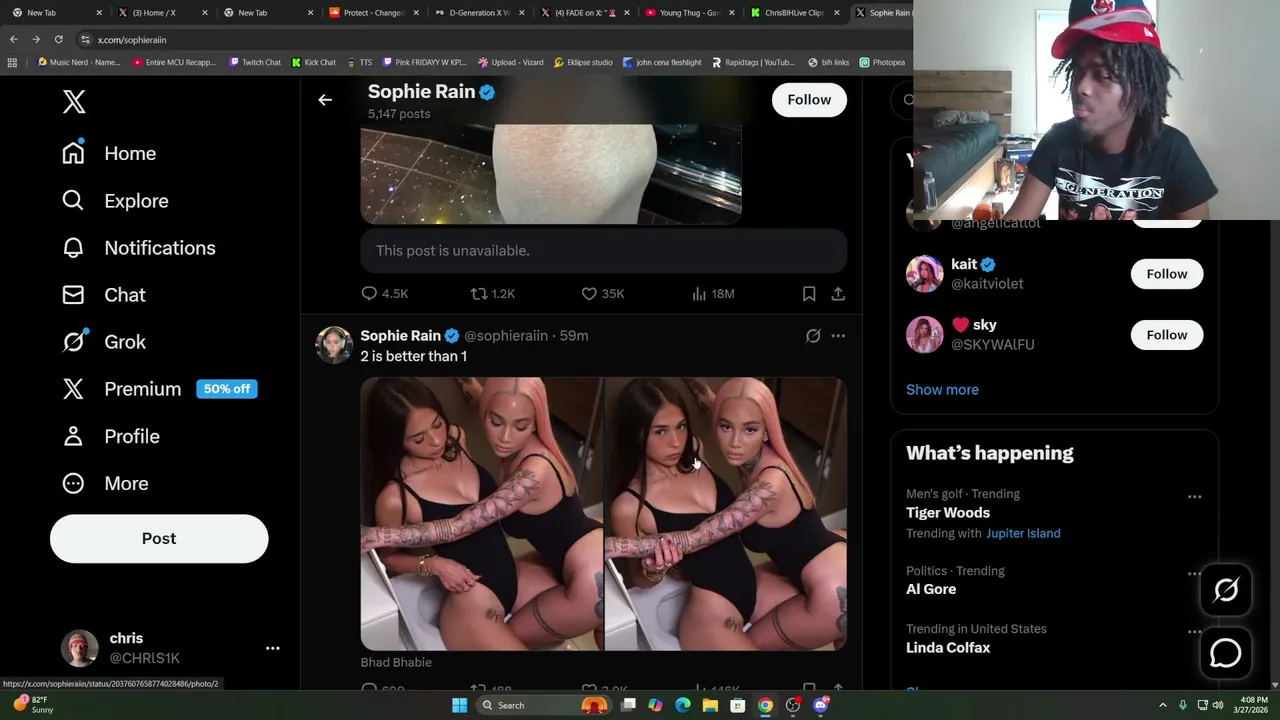Open the three-dot menu on the 59m post

(838, 336)
